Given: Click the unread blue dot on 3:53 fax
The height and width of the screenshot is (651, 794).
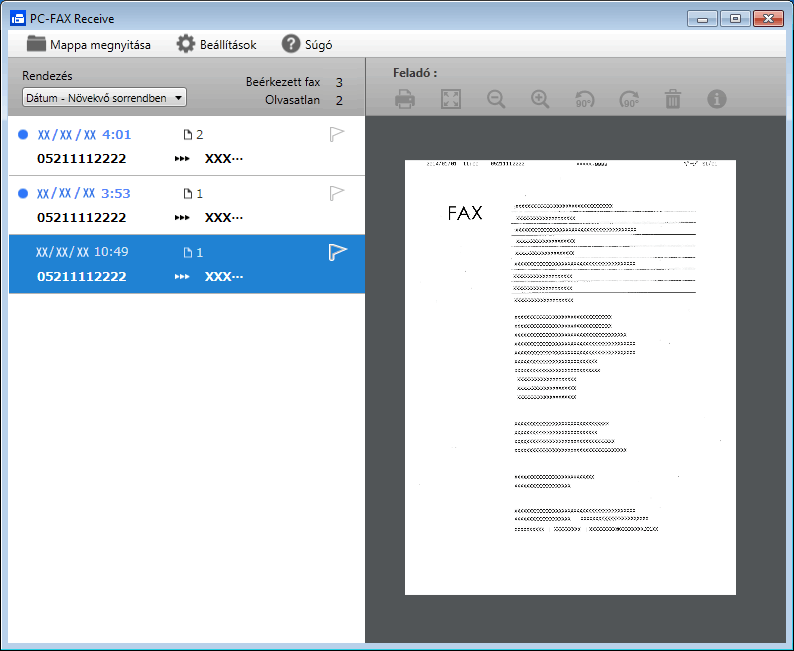Looking at the screenshot, I should pos(23,193).
